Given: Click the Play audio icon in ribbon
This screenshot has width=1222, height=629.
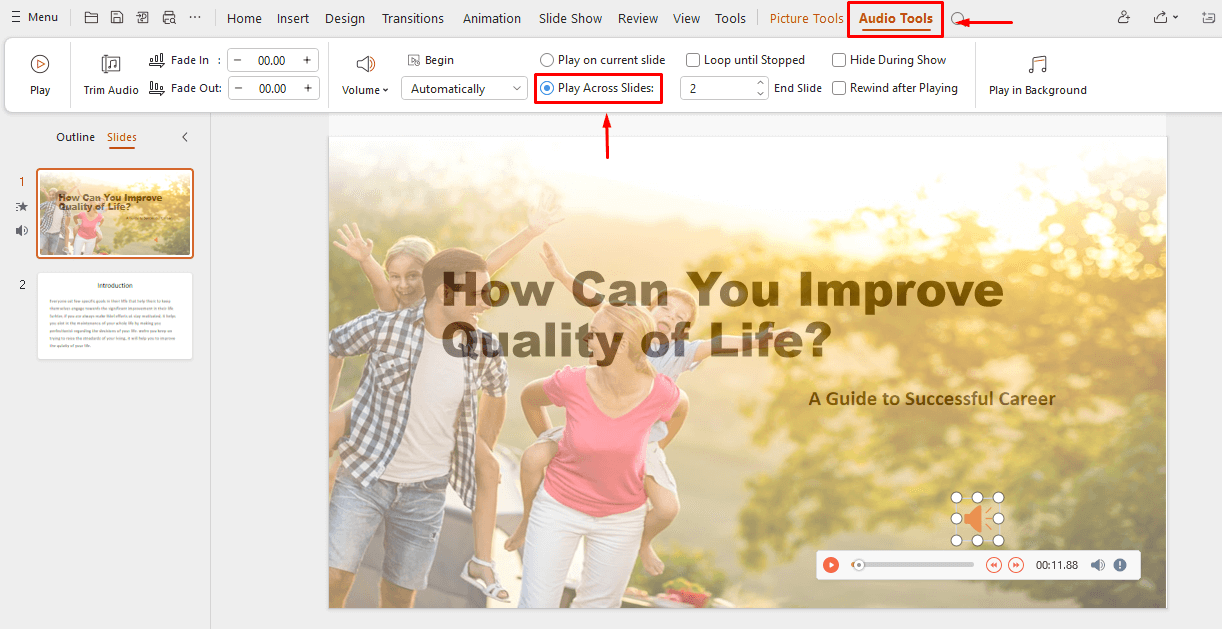Looking at the screenshot, I should point(40,65).
